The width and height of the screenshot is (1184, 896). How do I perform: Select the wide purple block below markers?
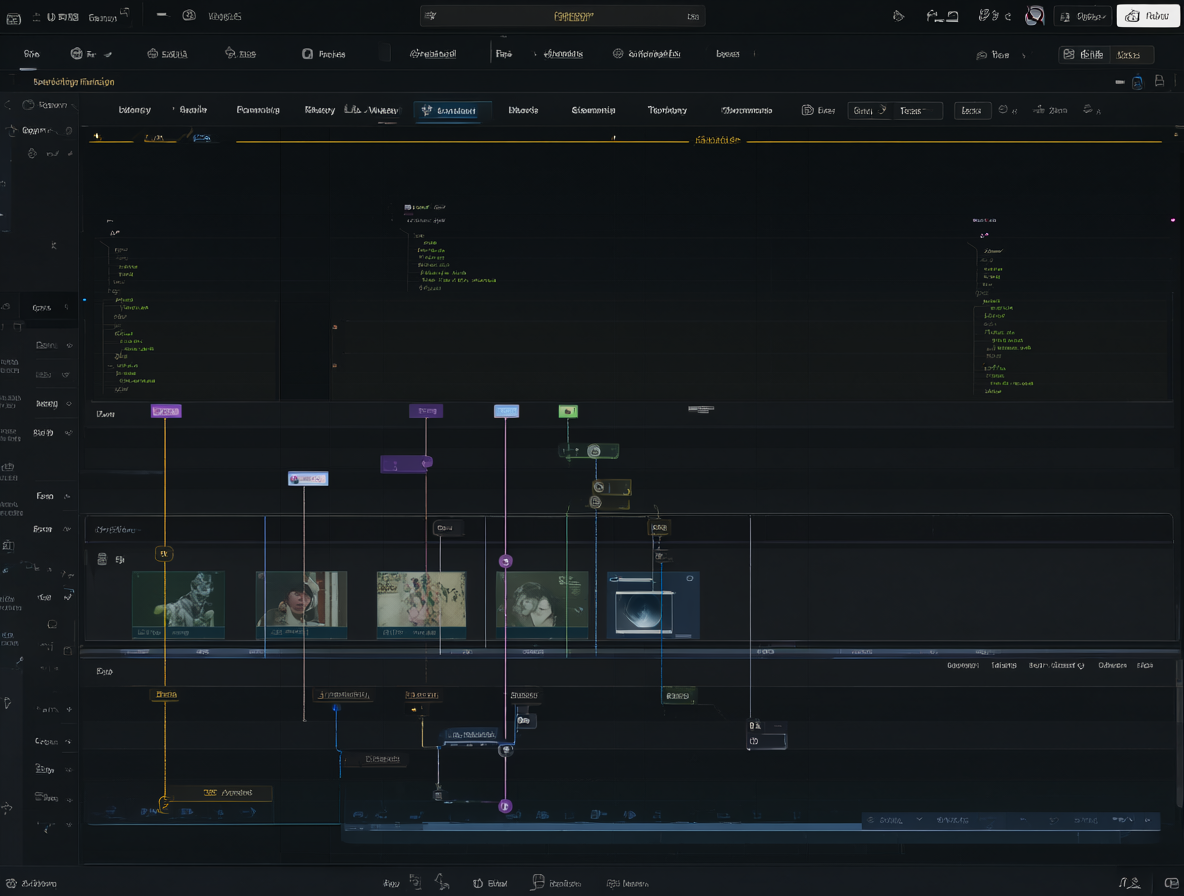[406, 464]
